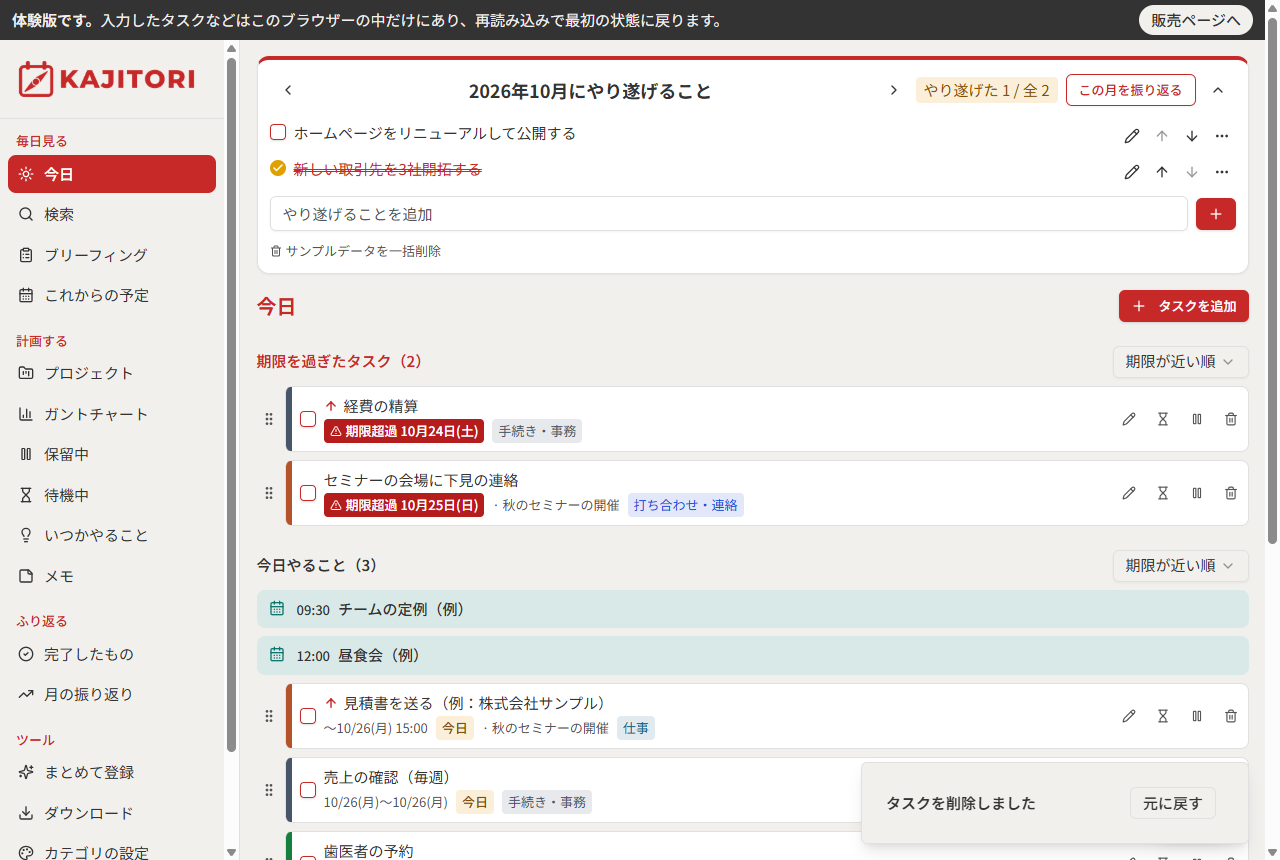This screenshot has width=1280, height=860.
Task: Undo deletion with 元に戻す button
Action: (1173, 803)
